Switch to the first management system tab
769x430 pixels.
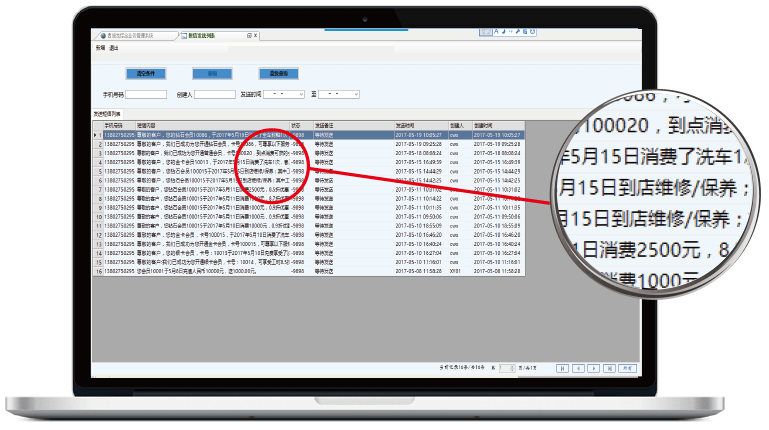tap(133, 35)
